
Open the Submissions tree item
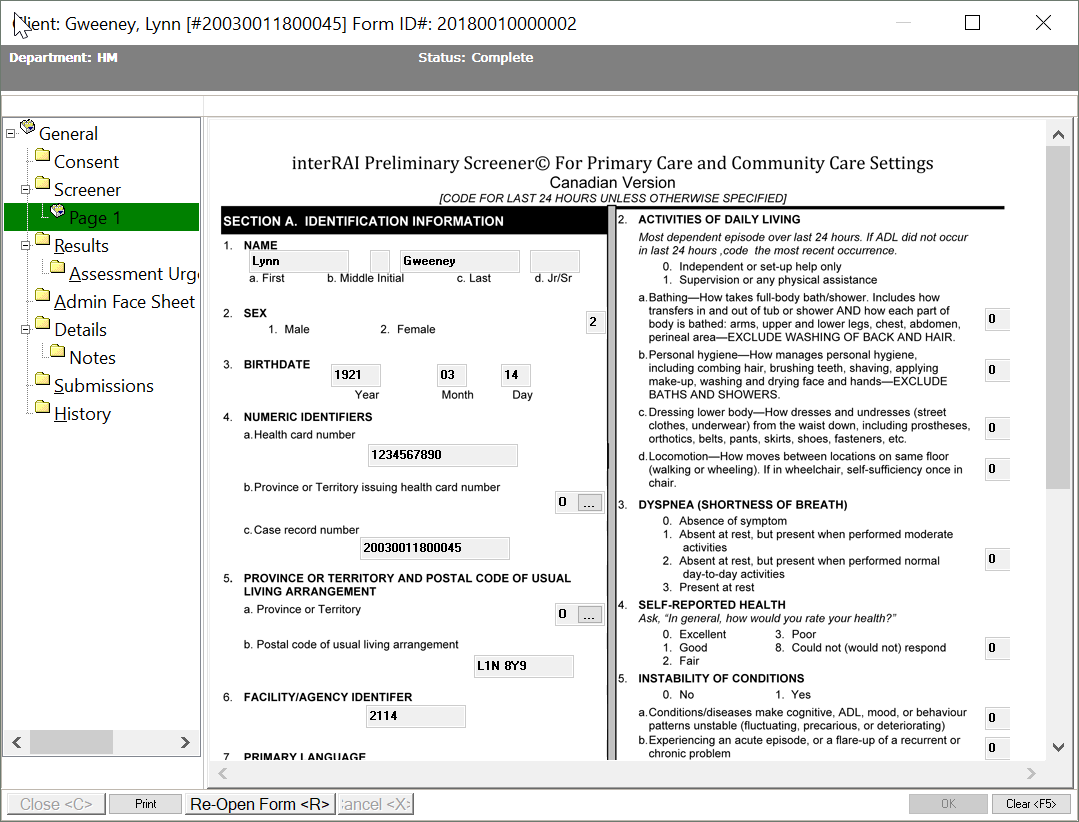103,386
